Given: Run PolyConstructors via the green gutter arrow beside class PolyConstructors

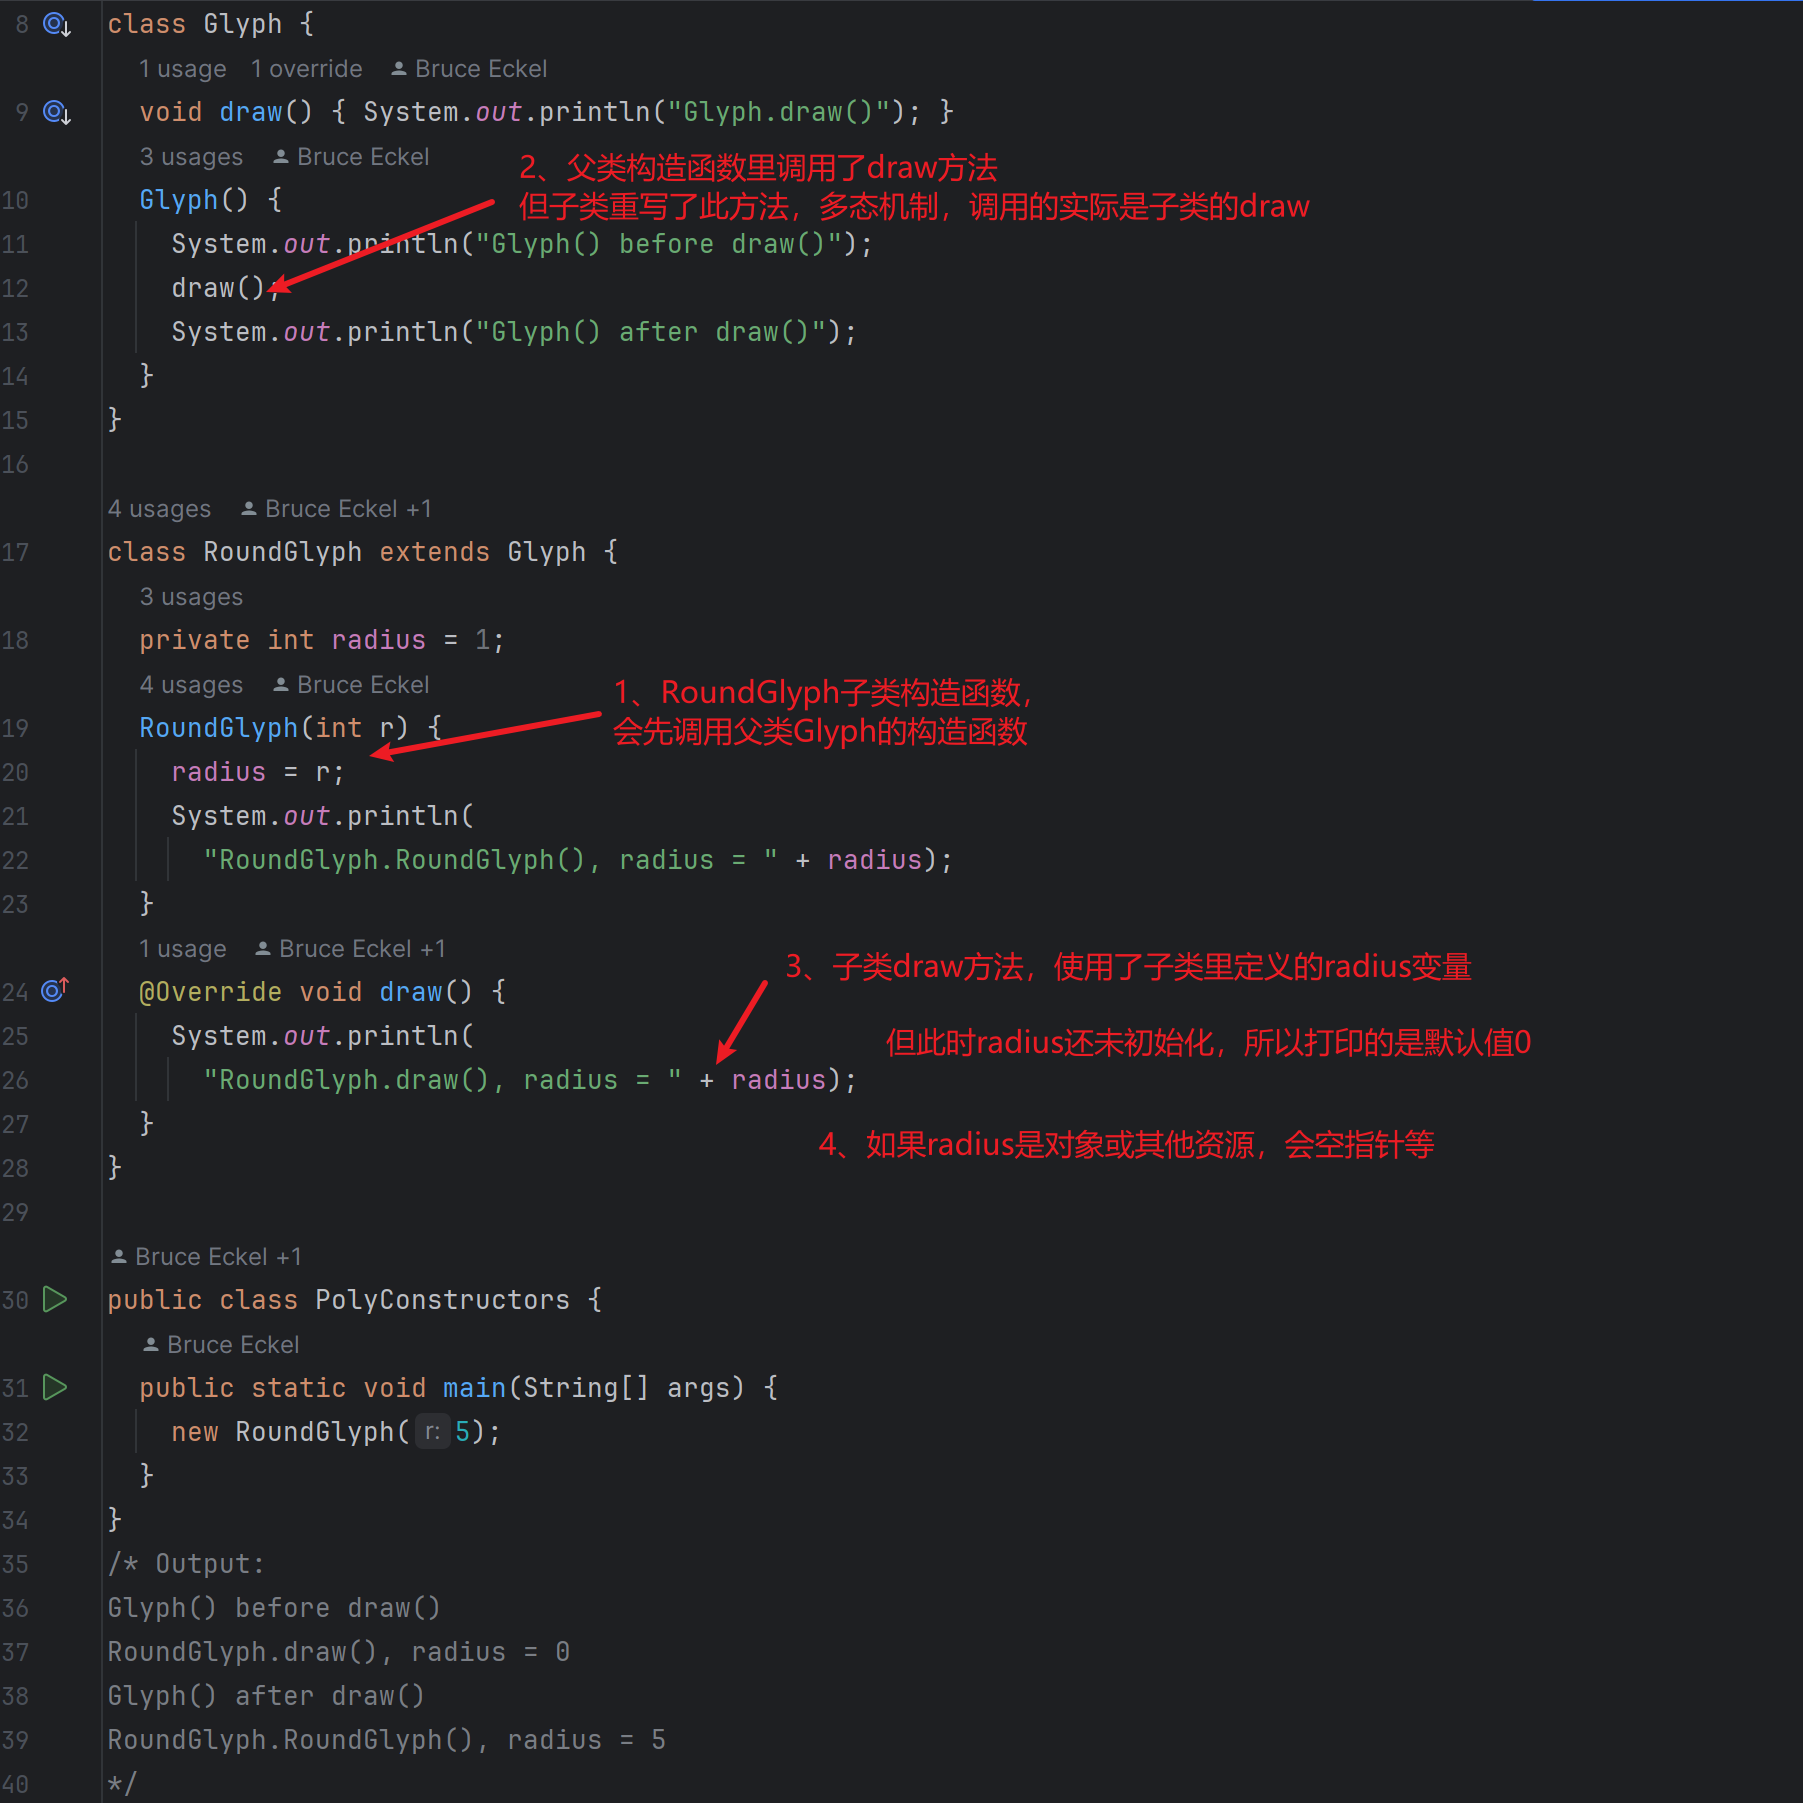Looking at the screenshot, I should coord(55,1299).
